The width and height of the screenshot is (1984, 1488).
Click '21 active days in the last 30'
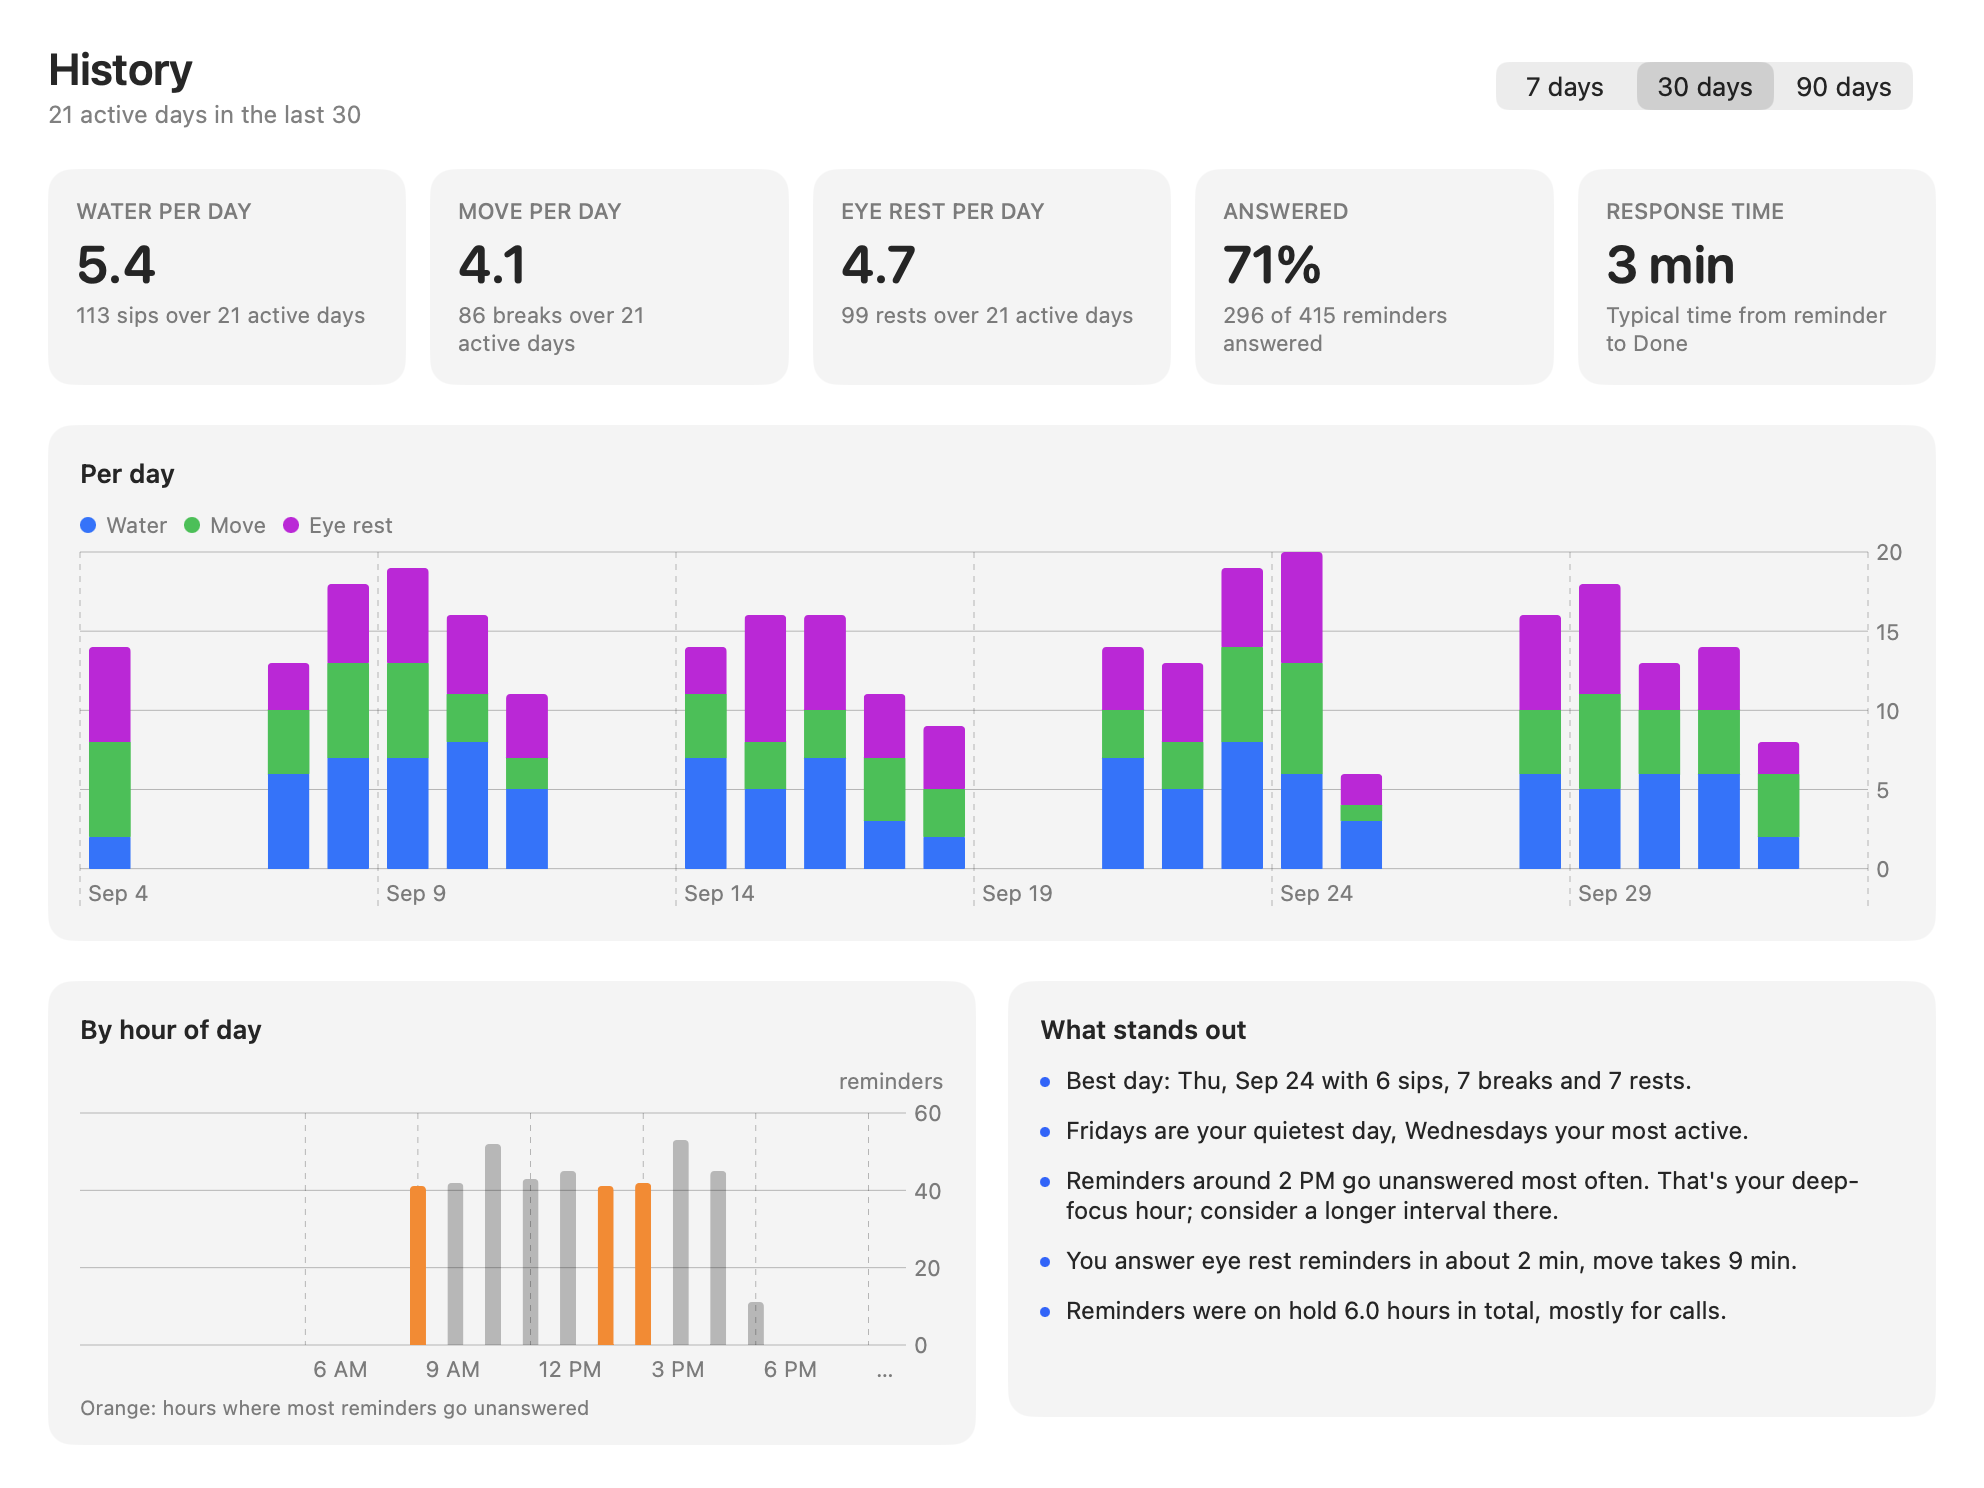pyautogui.click(x=205, y=115)
